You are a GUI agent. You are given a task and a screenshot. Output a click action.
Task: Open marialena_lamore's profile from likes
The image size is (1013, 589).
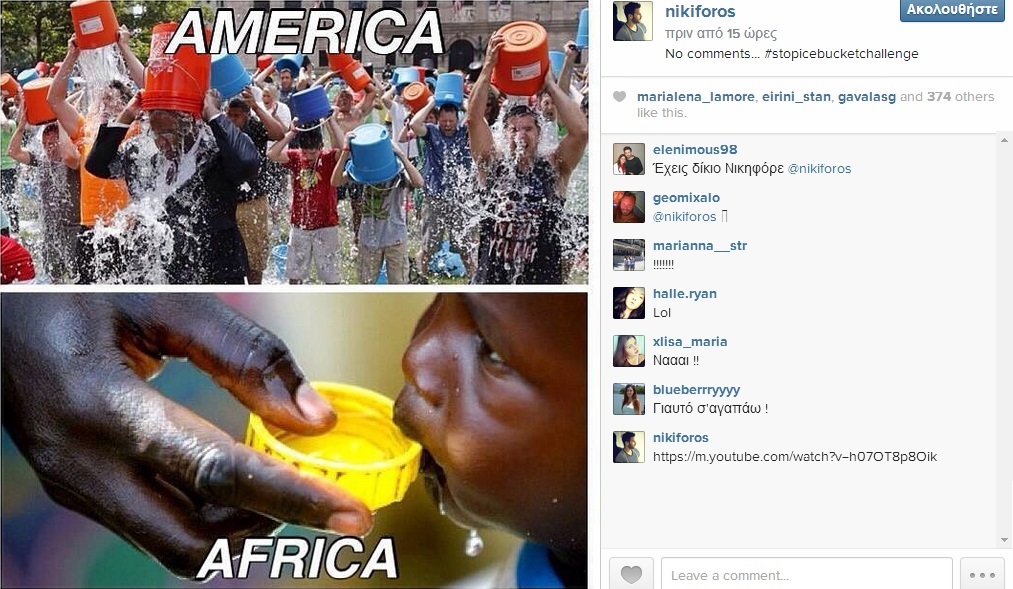tap(695, 97)
